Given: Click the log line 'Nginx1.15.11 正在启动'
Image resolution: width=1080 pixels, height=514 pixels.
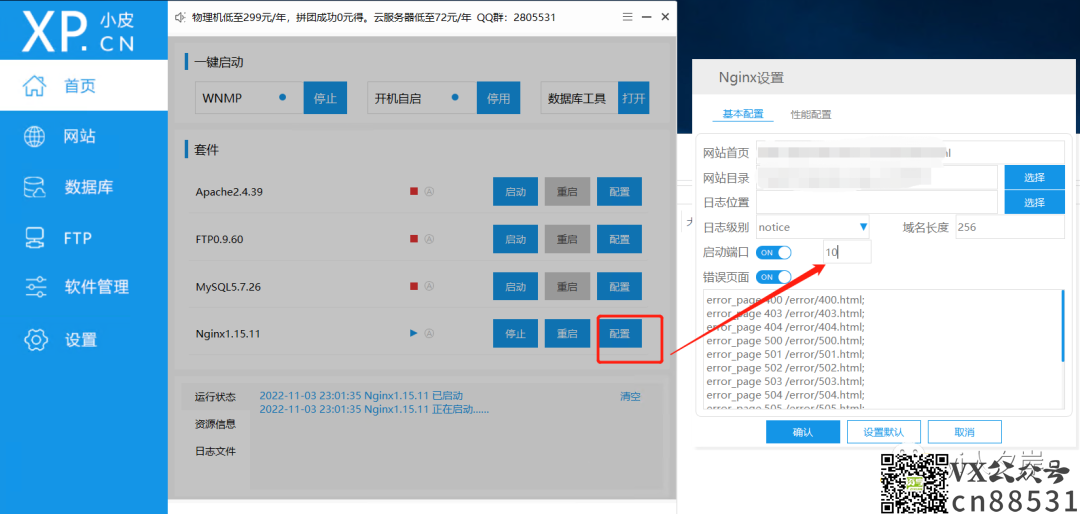Looking at the screenshot, I should point(374,409).
